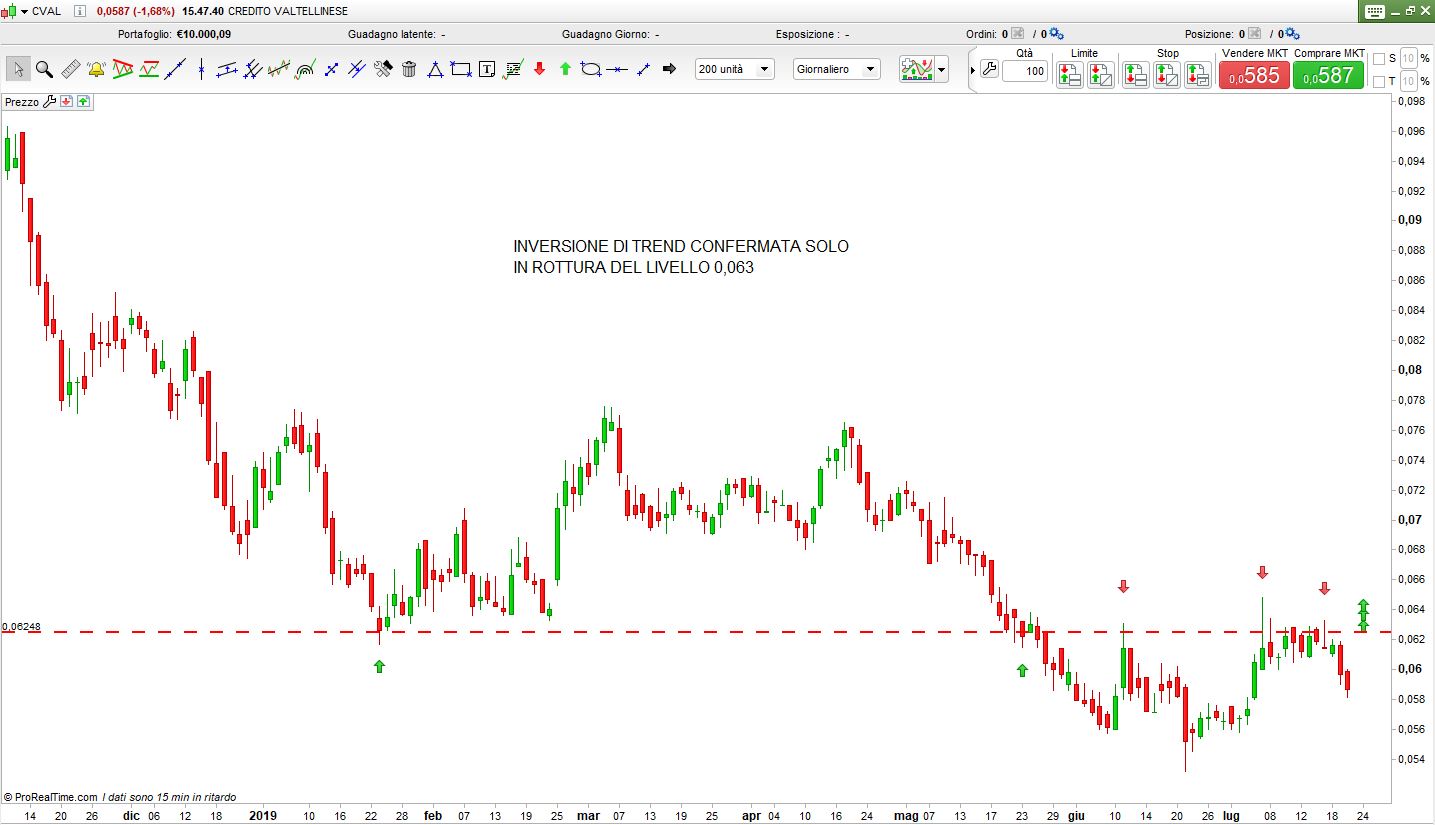Click the Vendere MKT 0,0585 button
This screenshot has width=1435, height=825.
click(1253, 75)
